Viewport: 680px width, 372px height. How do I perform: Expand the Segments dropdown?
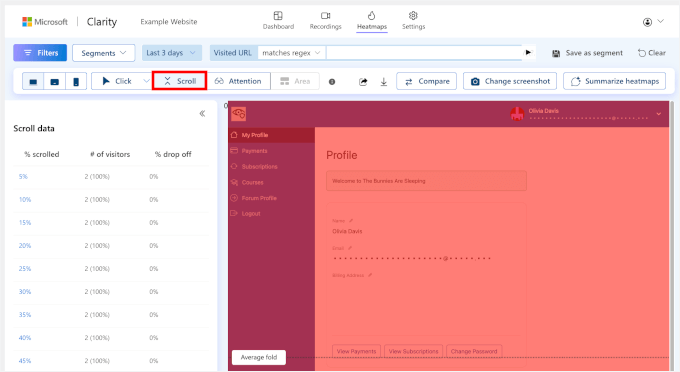(x=104, y=53)
